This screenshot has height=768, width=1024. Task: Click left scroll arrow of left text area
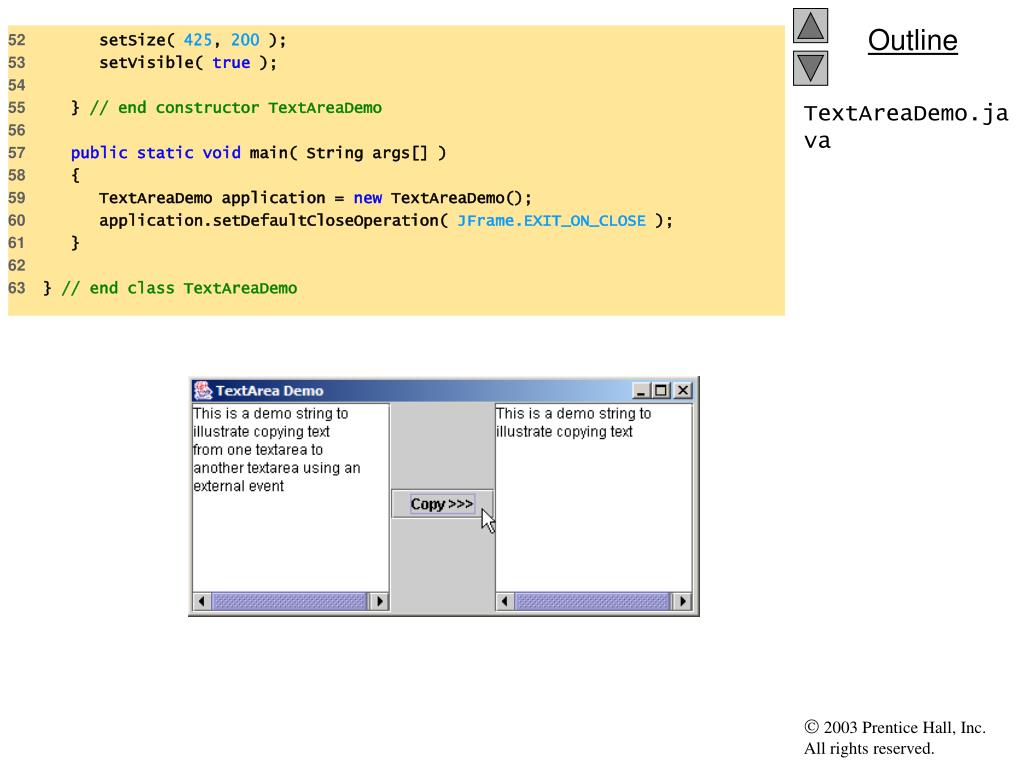202,601
